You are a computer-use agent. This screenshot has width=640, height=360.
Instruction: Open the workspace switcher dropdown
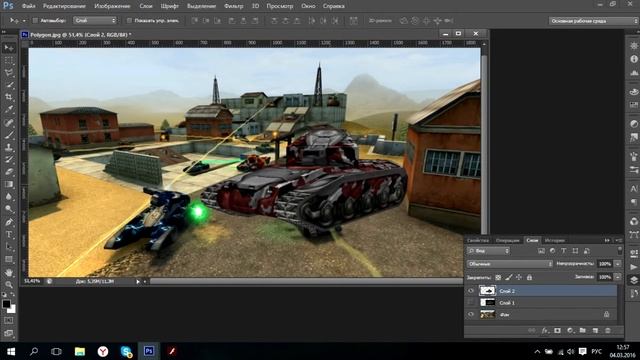[x=593, y=21]
